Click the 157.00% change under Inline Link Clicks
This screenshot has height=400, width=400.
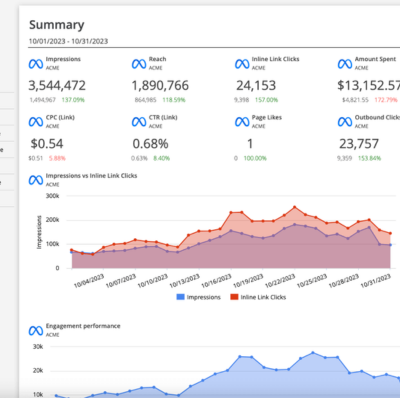coord(266,100)
